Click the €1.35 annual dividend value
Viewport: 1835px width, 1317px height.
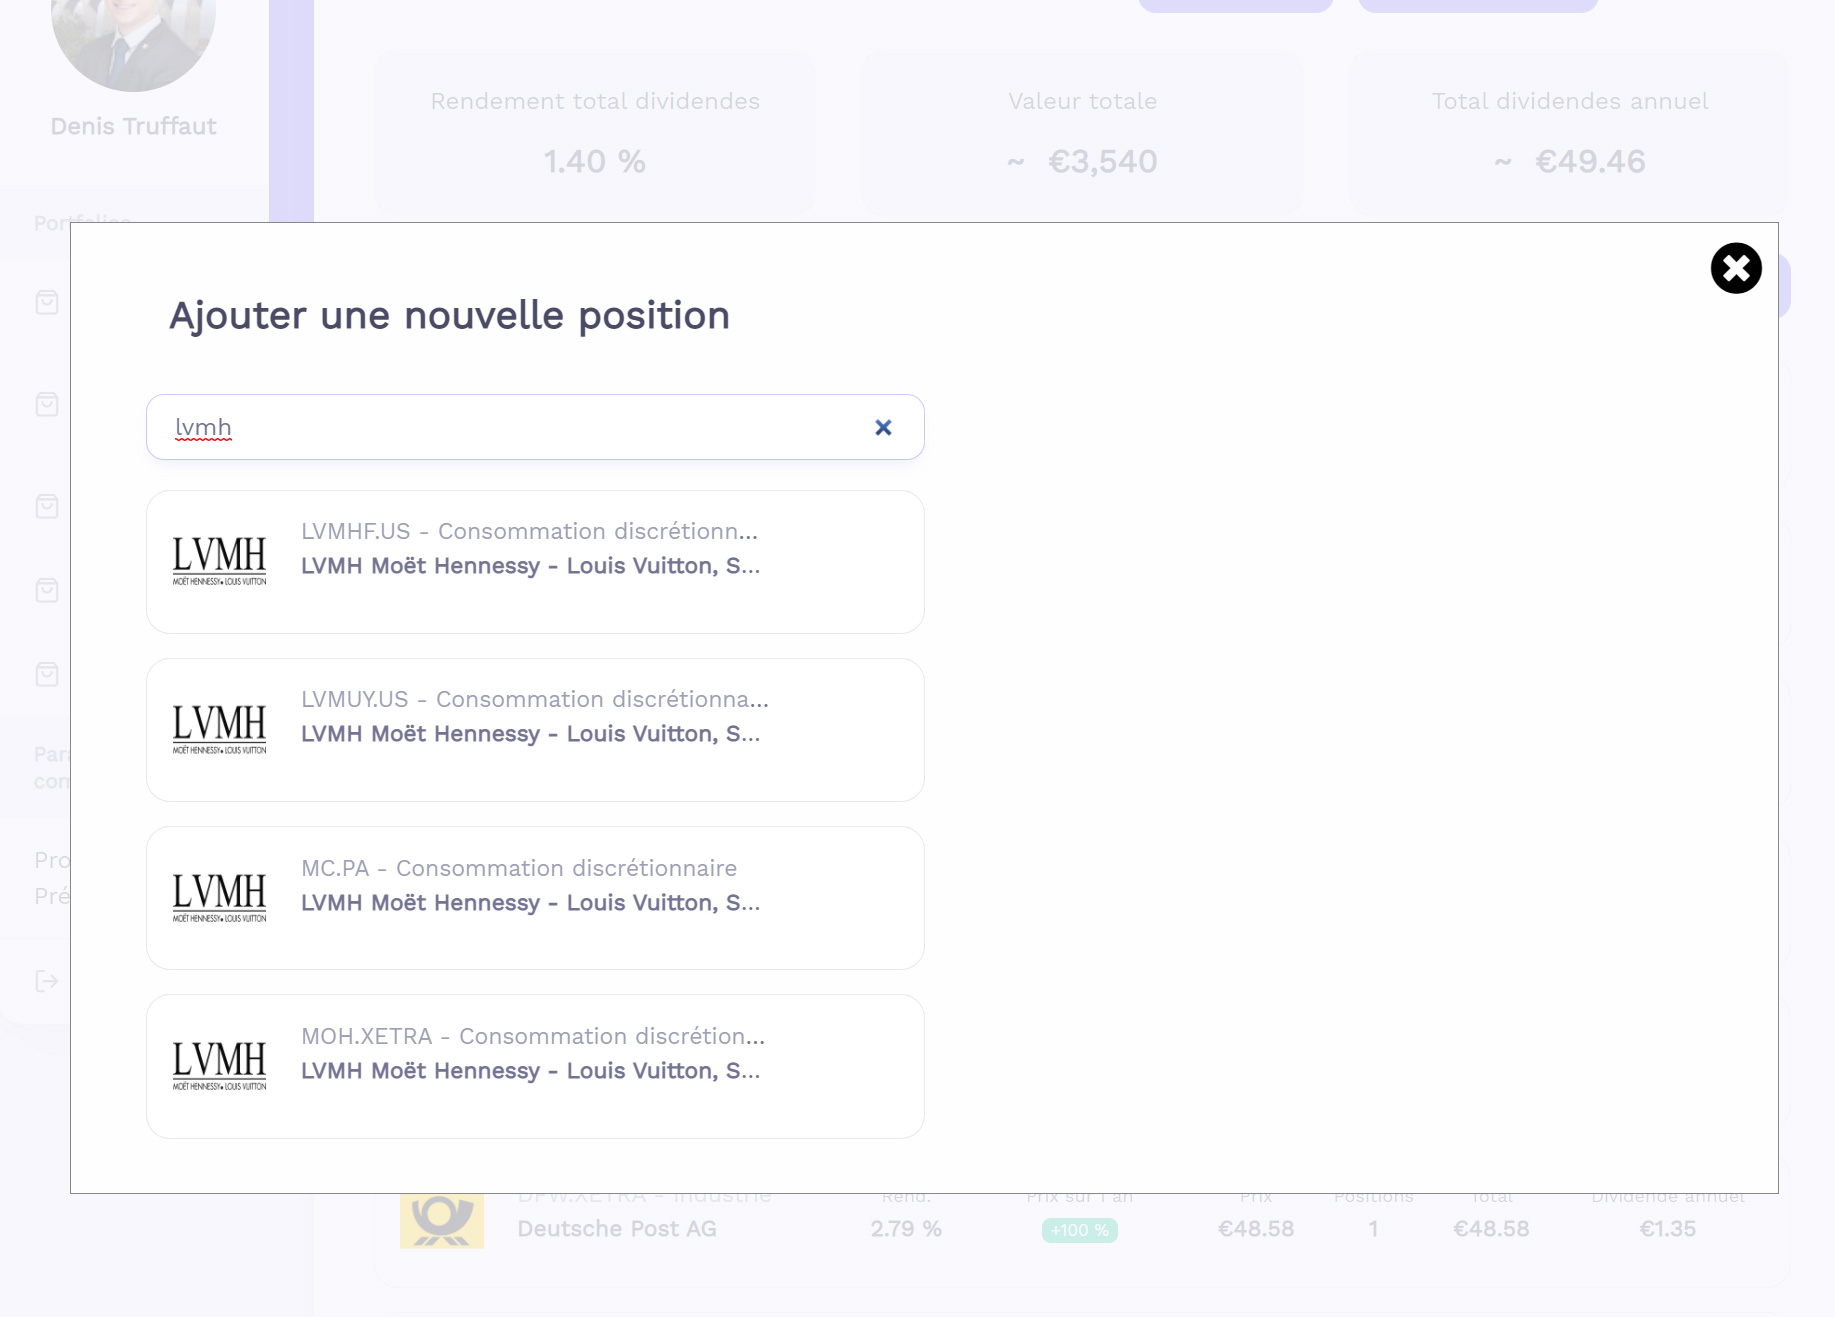[x=1668, y=1229]
